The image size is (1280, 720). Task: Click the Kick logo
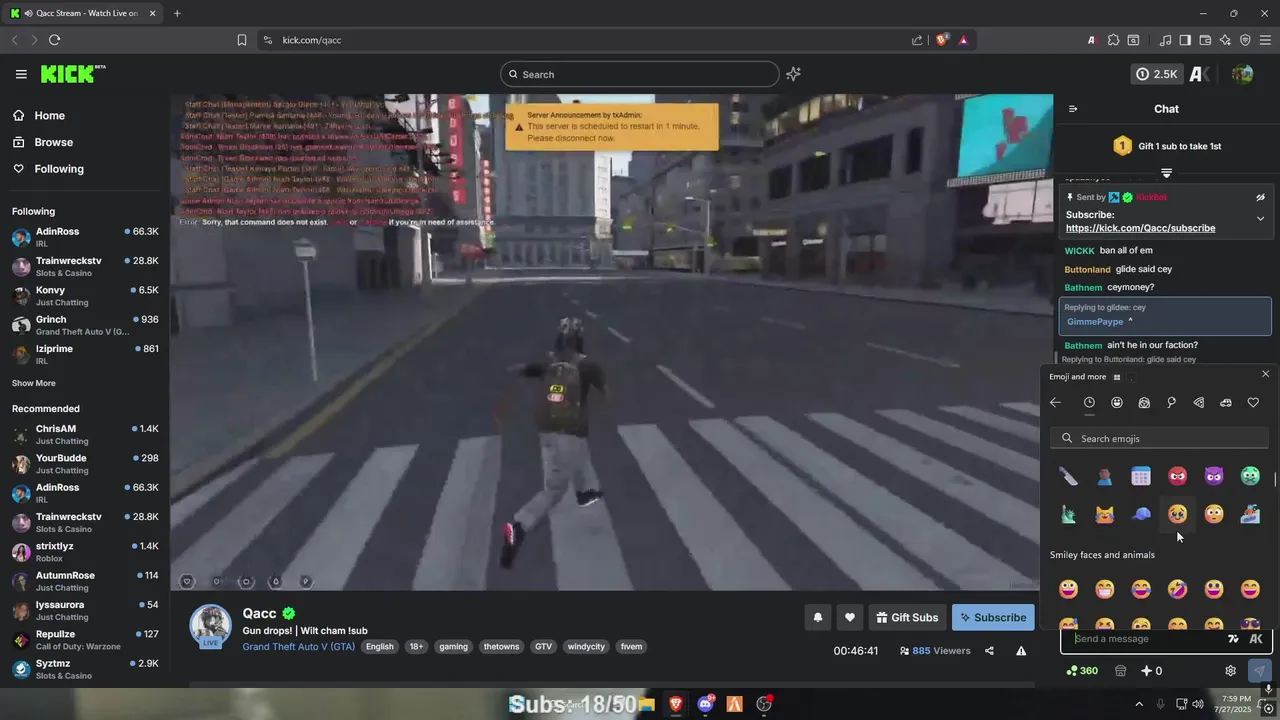[72, 74]
